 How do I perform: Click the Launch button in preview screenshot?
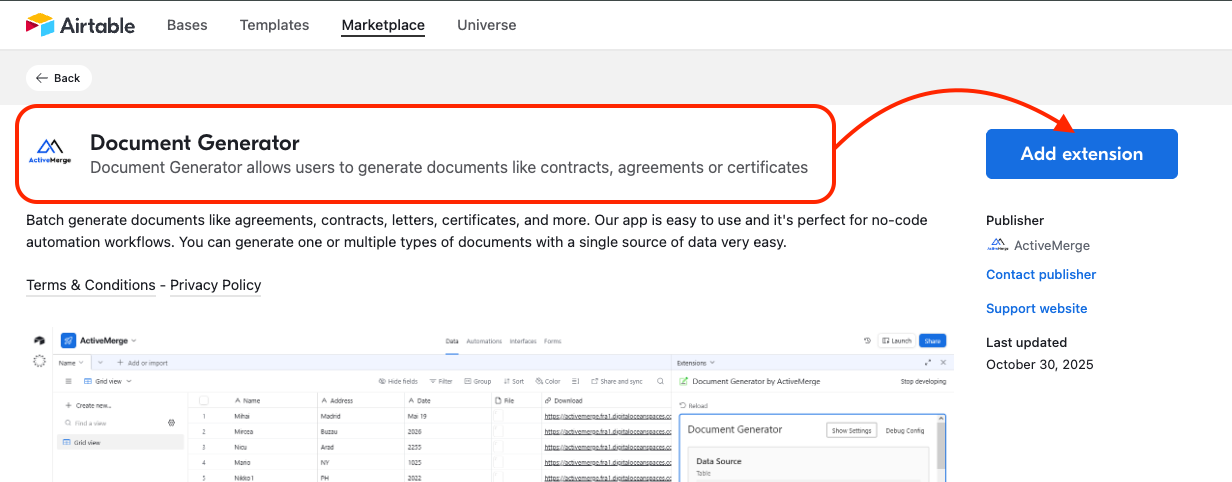click(x=896, y=341)
